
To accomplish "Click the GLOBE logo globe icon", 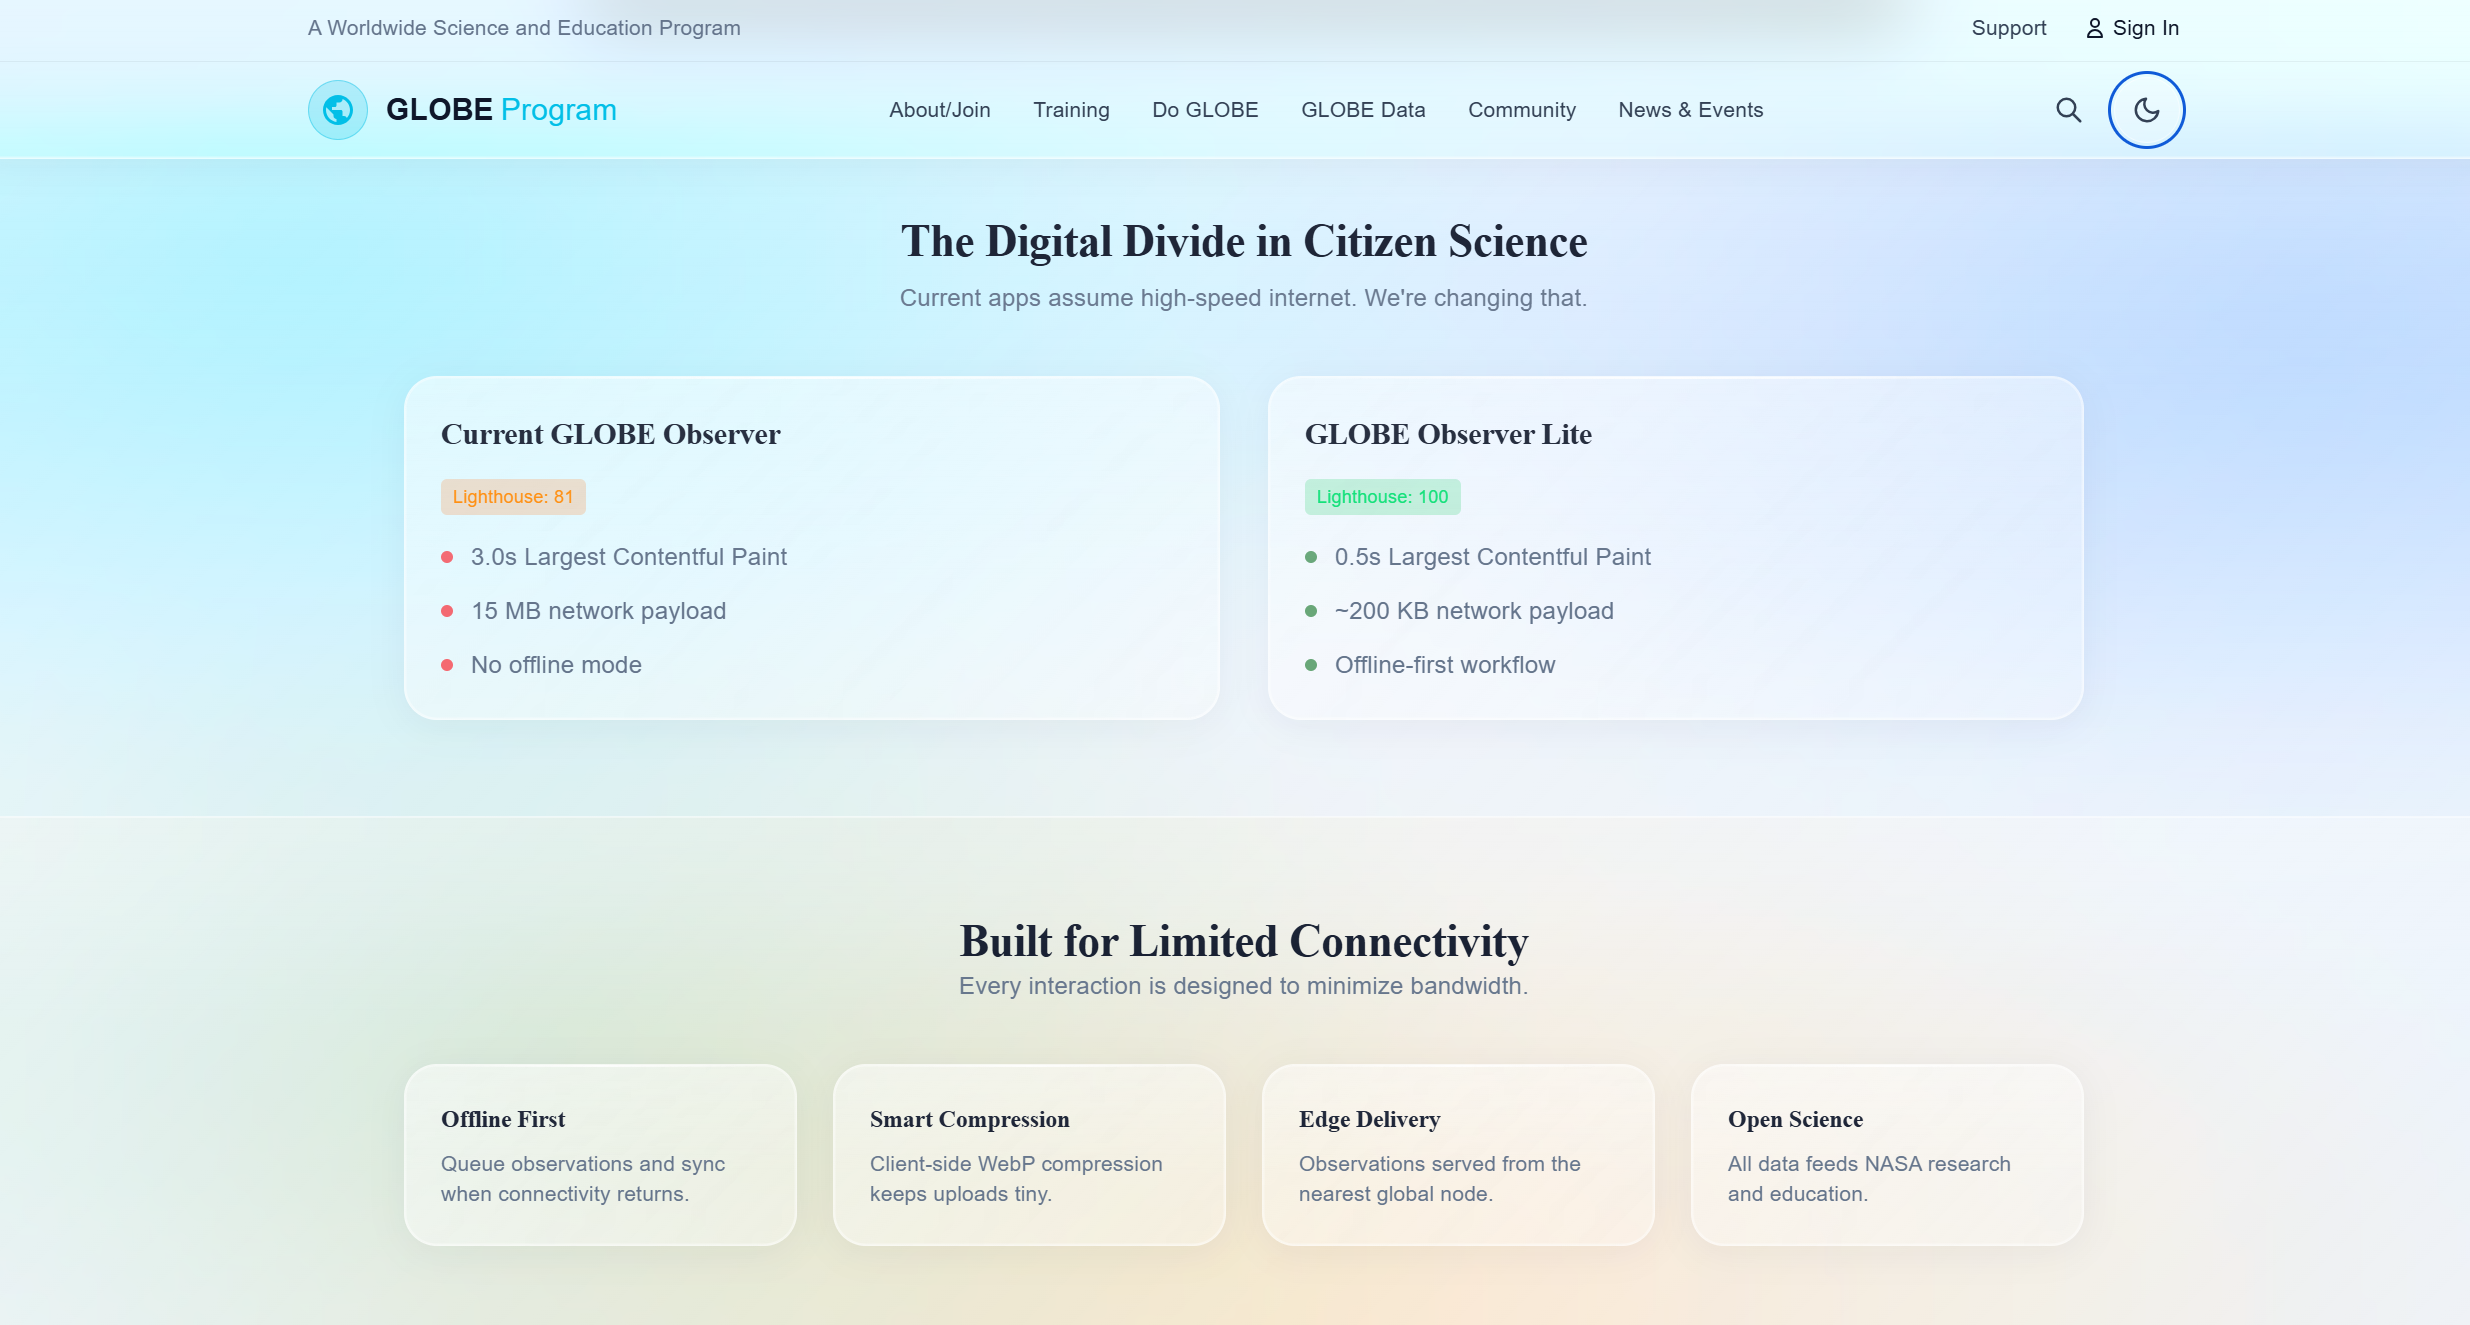I will (x=338, y=110).
